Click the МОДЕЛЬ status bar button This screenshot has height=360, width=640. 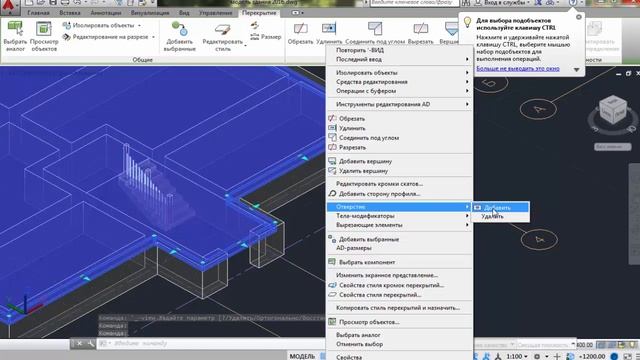(302, 356)
